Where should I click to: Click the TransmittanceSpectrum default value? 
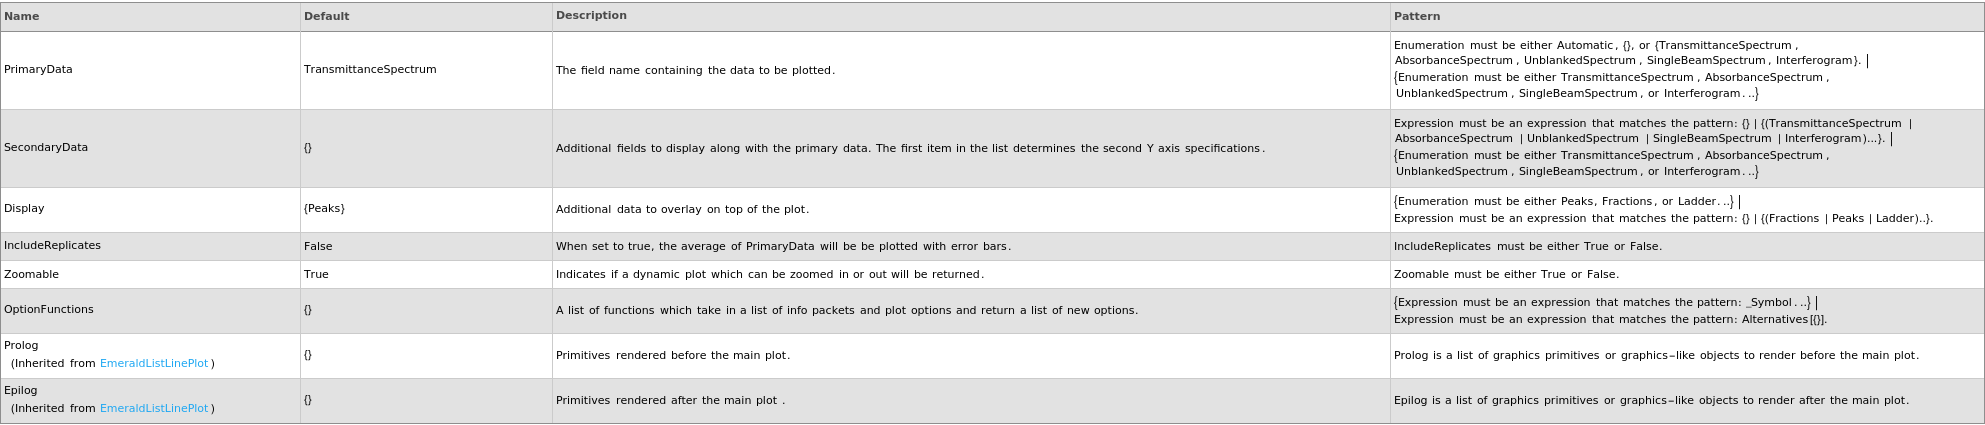pos(370,70)
